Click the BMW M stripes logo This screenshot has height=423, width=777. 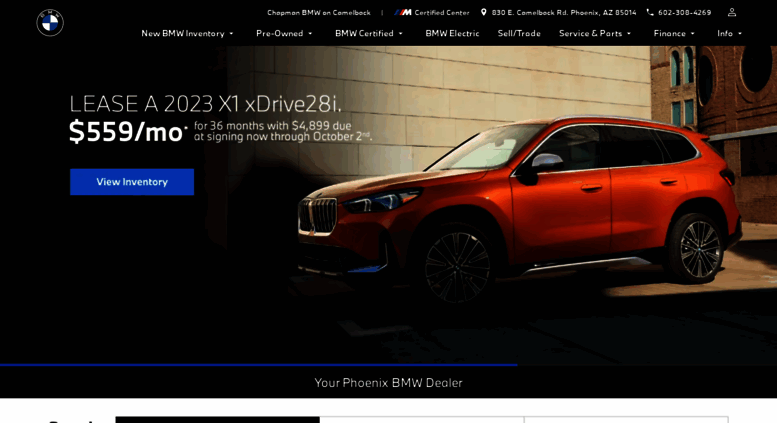[x=403, y=12]
